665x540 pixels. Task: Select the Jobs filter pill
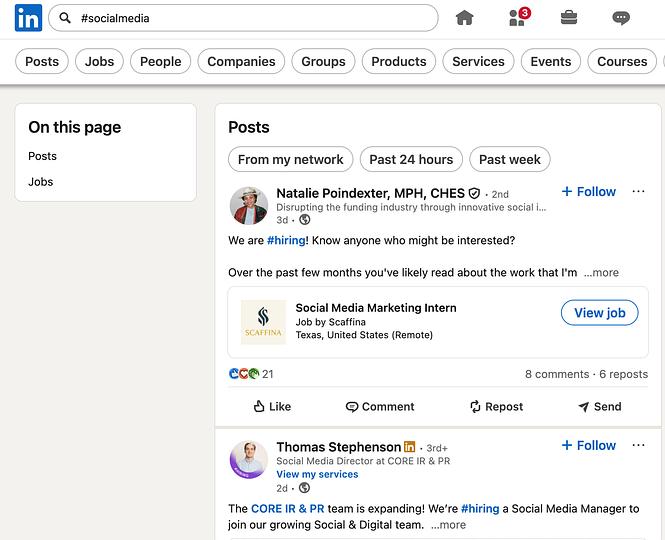99,62
